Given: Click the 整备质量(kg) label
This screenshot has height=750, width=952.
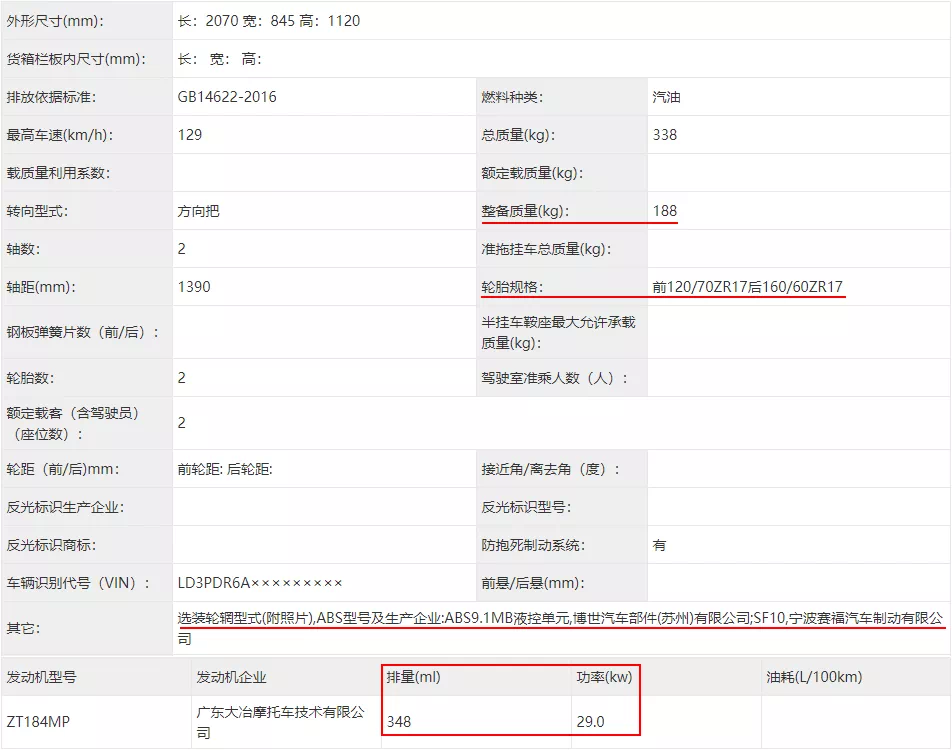Looking at the screenshot, I should pos(525,211).
